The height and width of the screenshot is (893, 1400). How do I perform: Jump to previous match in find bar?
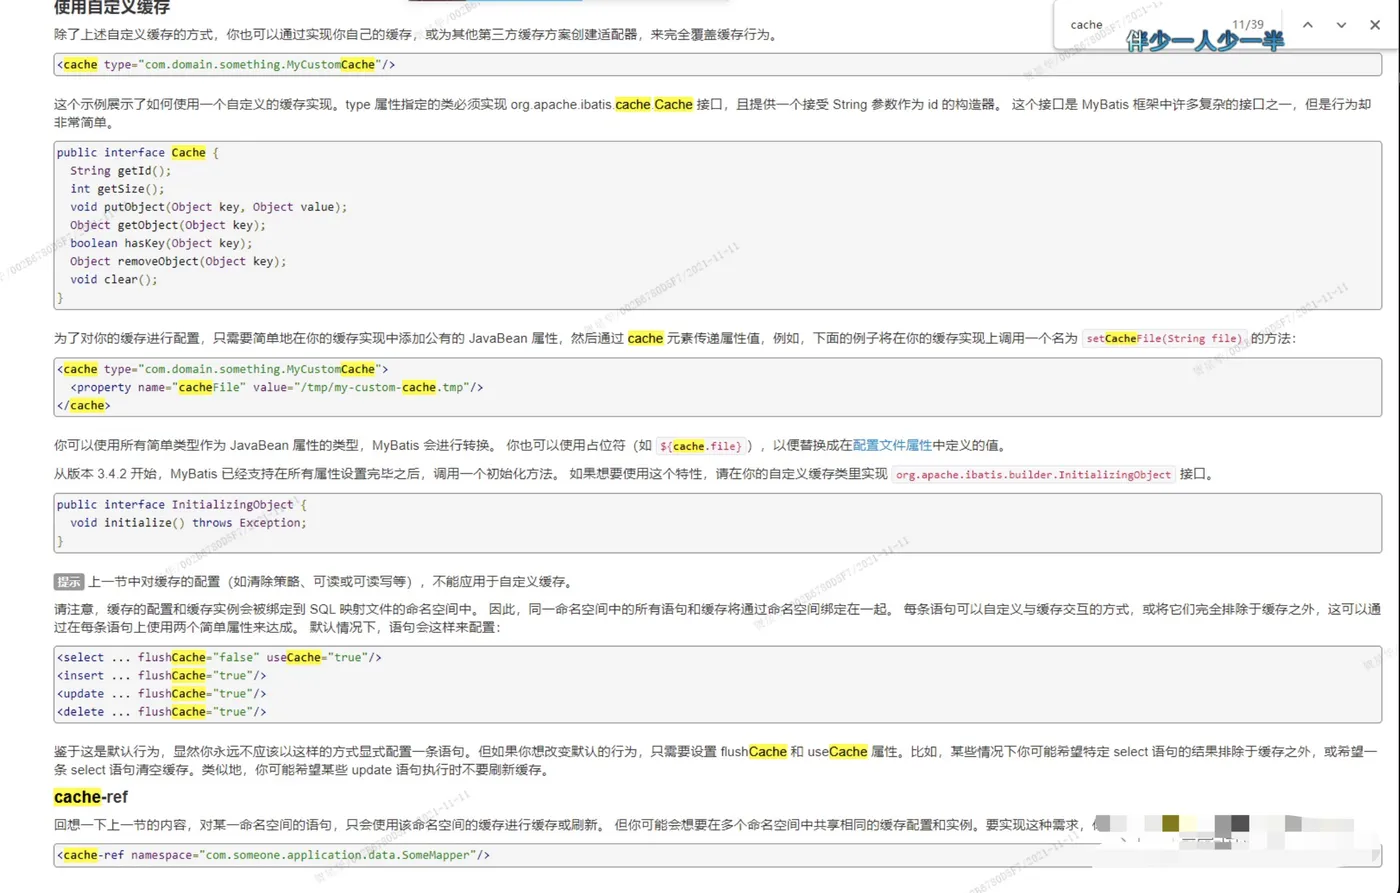[x=1307, y=24]
